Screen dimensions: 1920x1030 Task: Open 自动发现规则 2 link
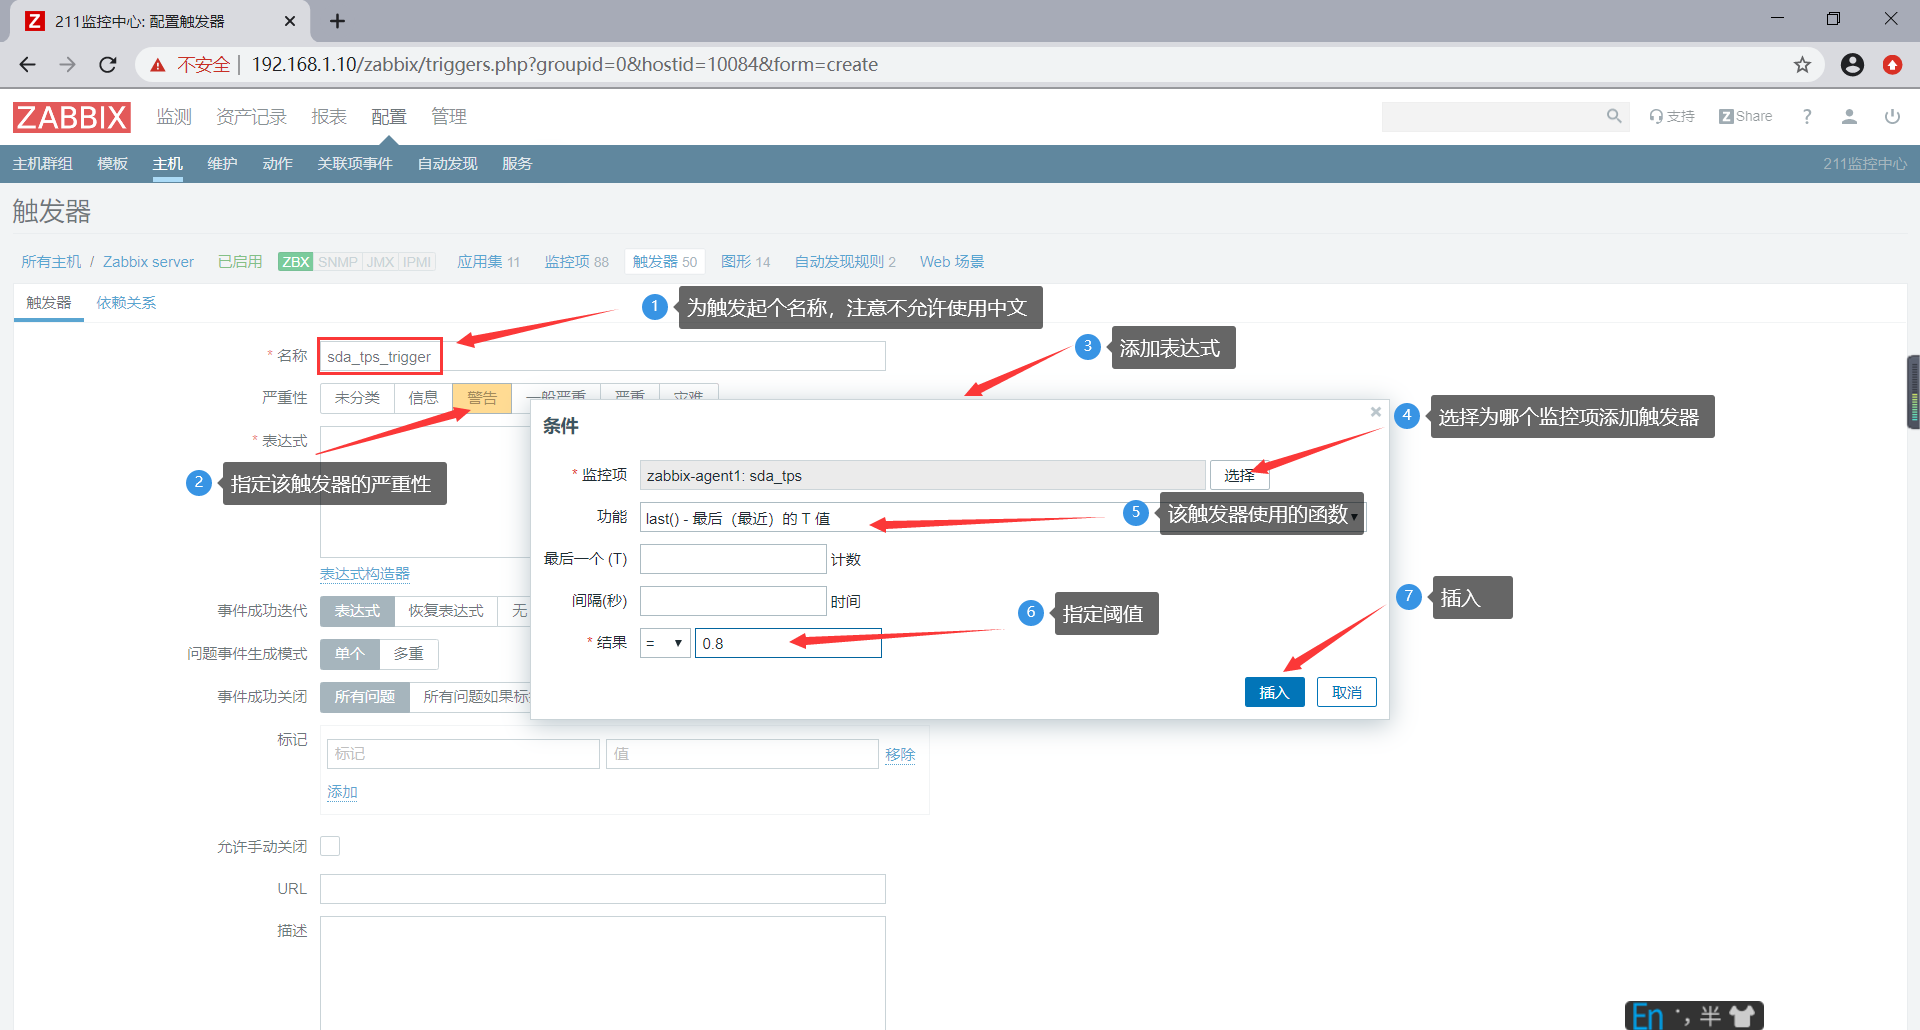pos(845,262)
